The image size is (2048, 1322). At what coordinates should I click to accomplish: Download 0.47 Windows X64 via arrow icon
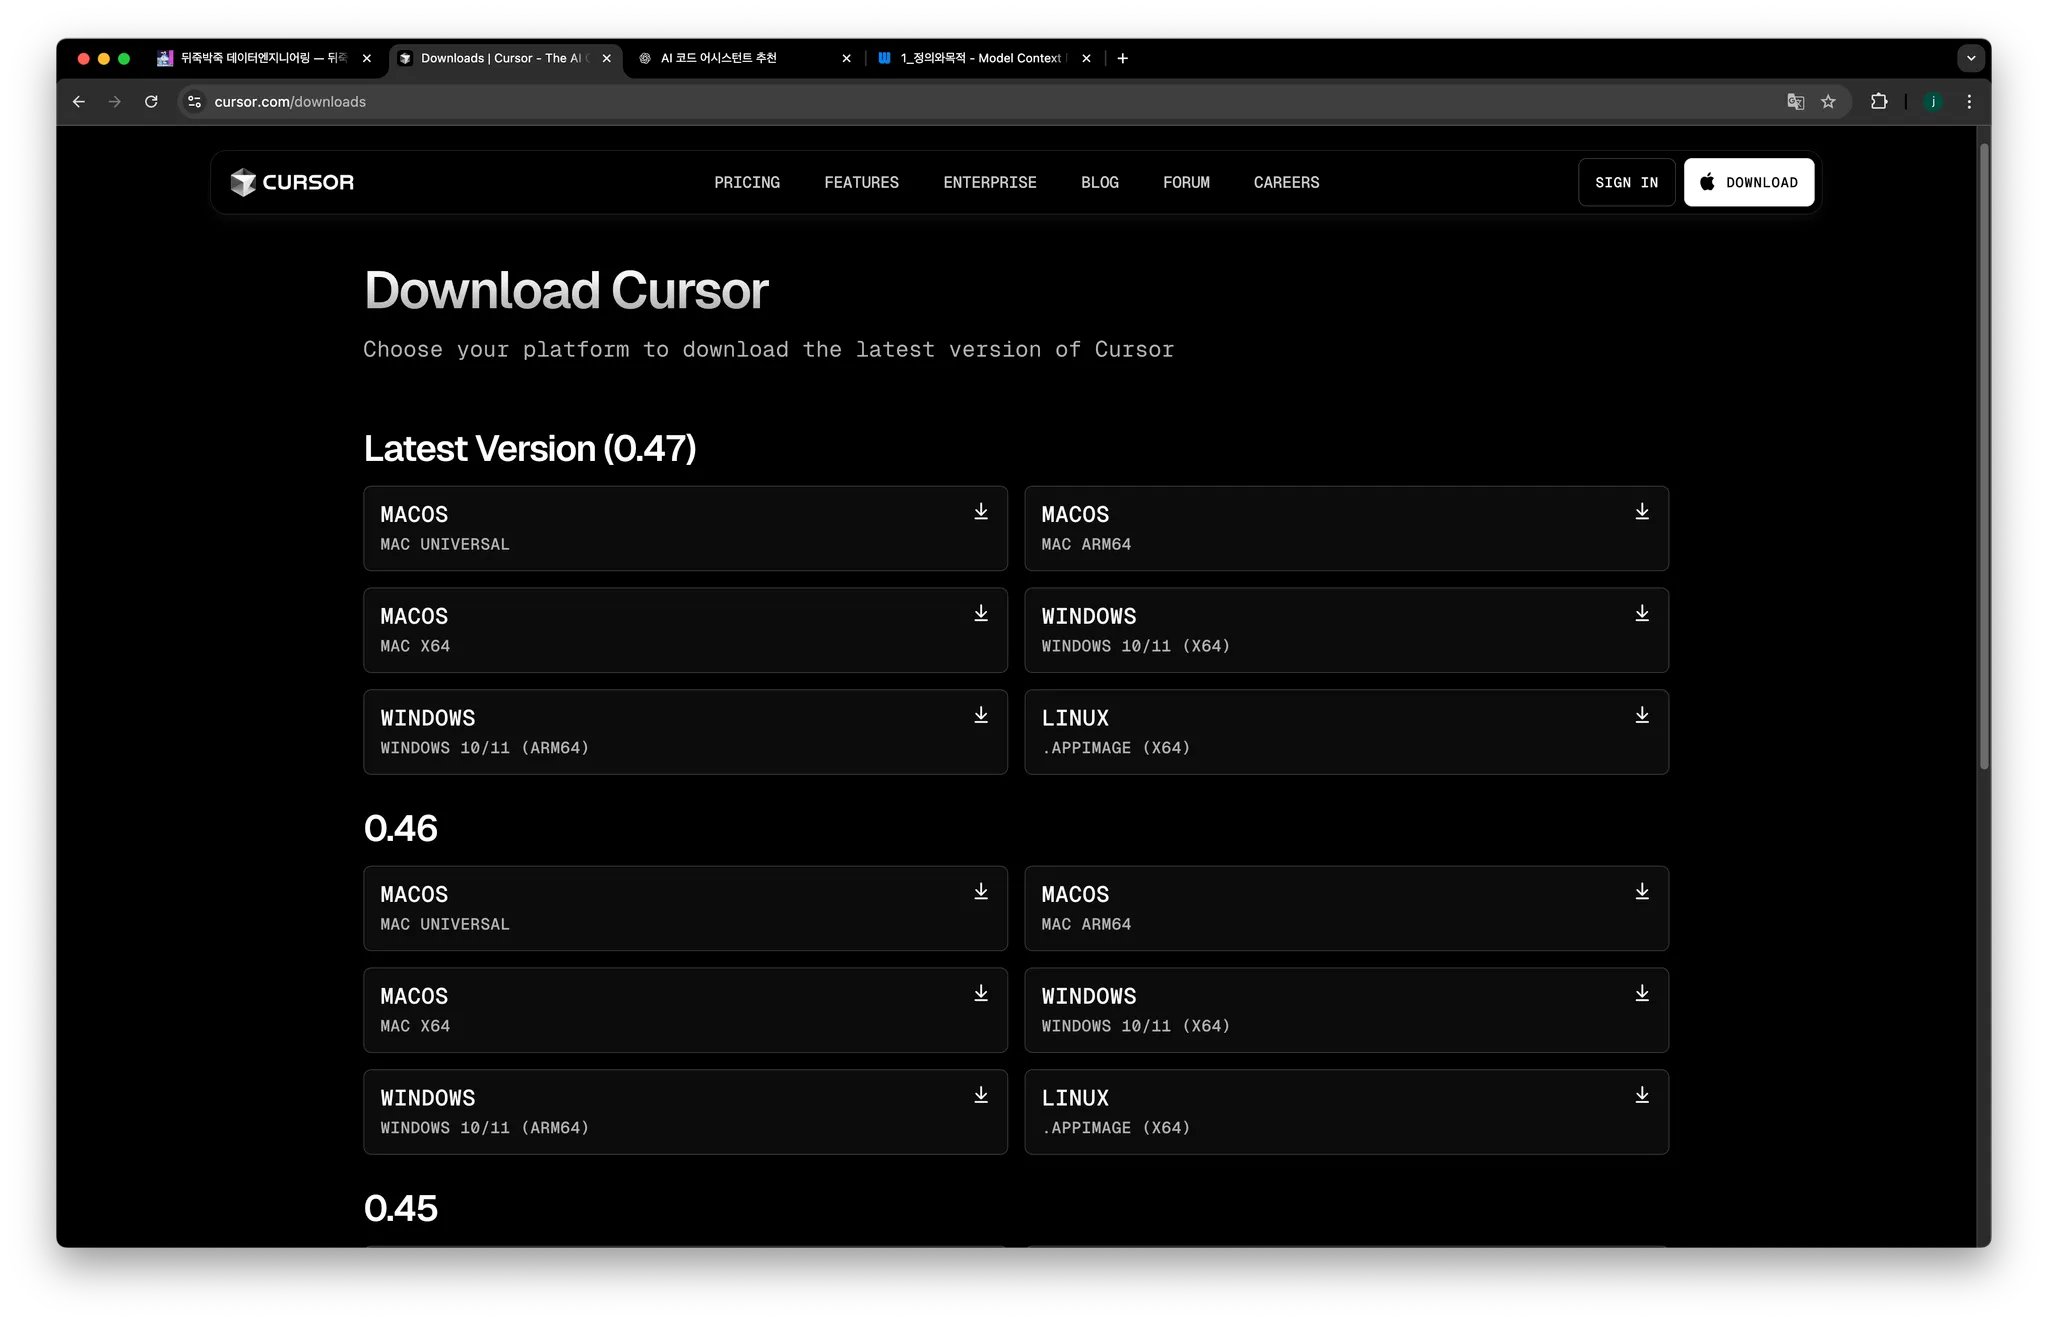1642,614
